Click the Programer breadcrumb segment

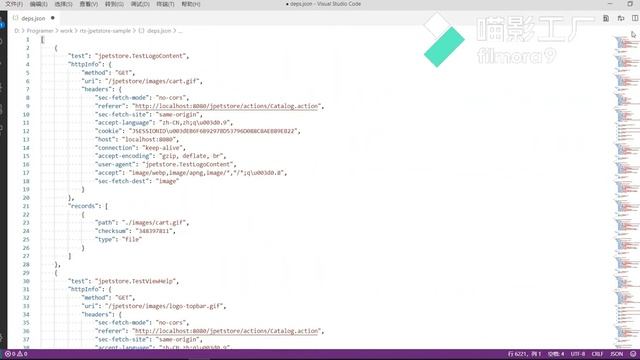pos(40,31)
